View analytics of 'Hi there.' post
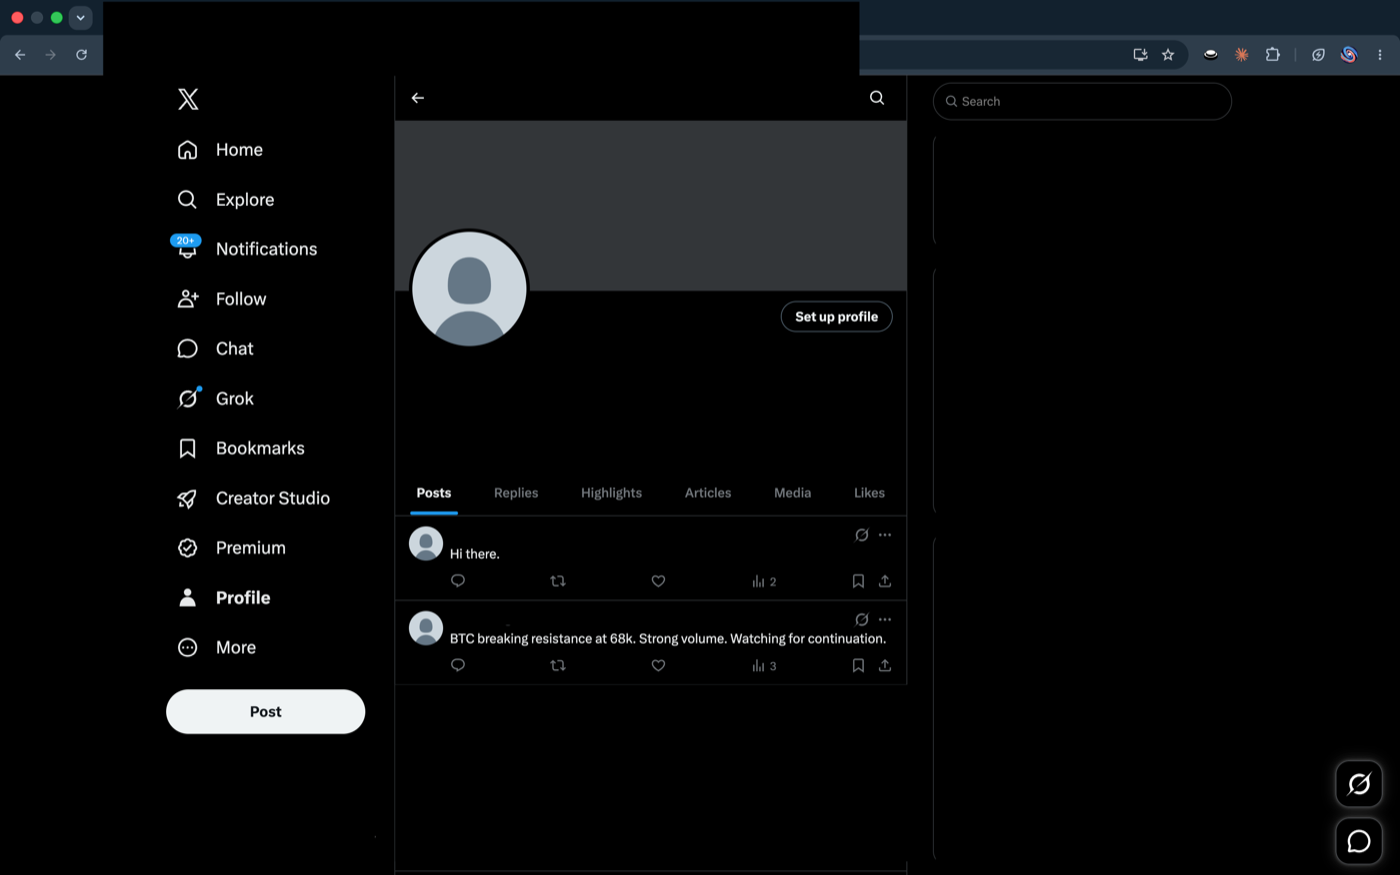This screenshot has height=875, width=1400. 764,581
